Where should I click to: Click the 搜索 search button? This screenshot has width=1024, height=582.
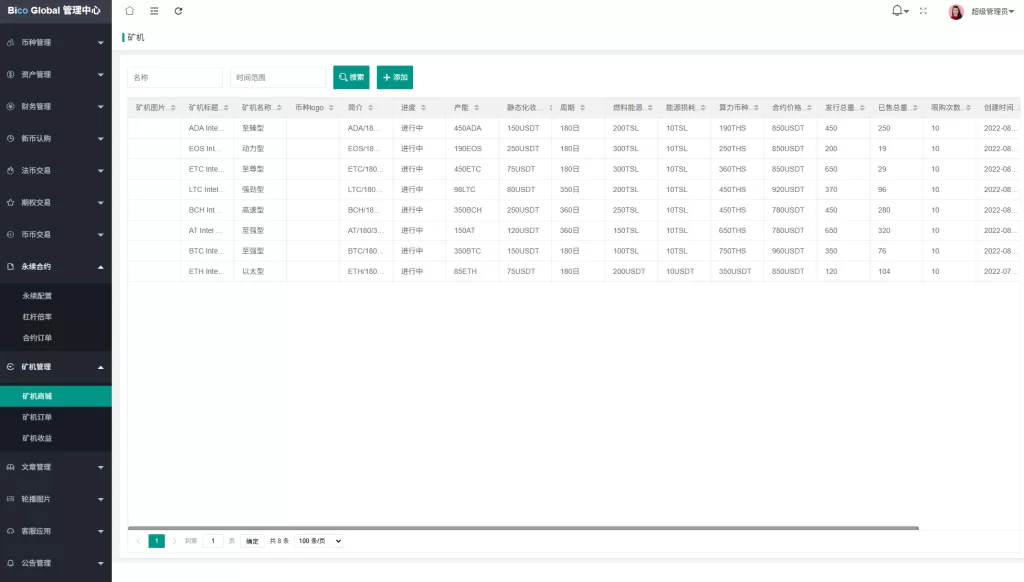353,77
